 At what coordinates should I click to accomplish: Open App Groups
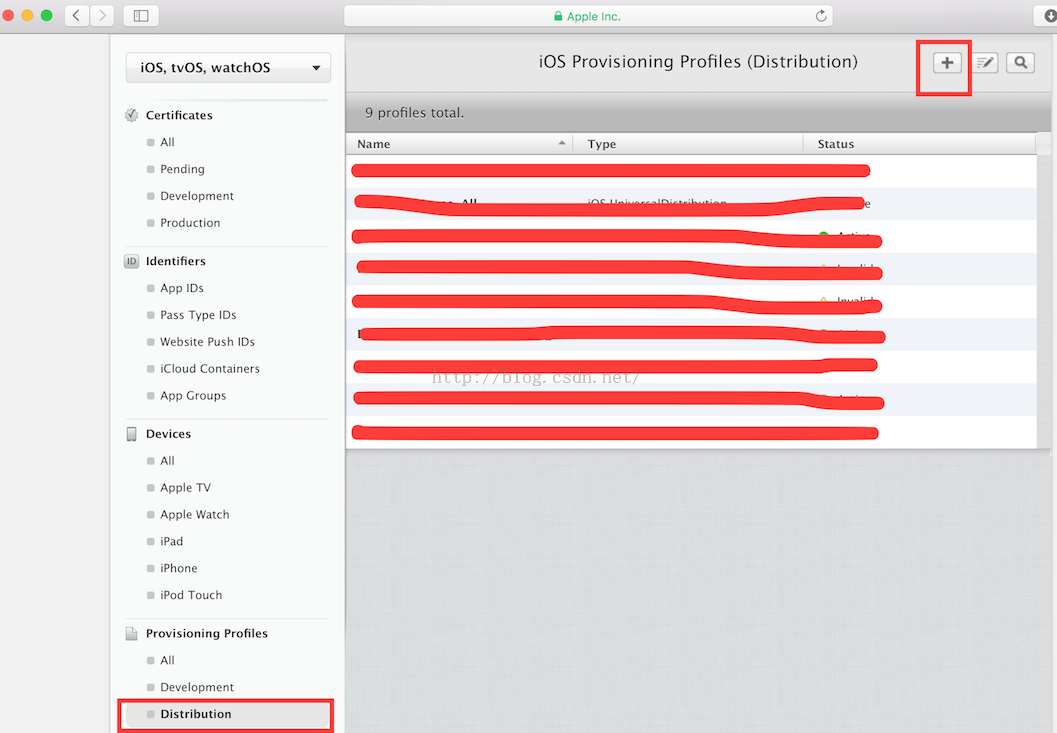pyautogui.click(x=193, y=396)
